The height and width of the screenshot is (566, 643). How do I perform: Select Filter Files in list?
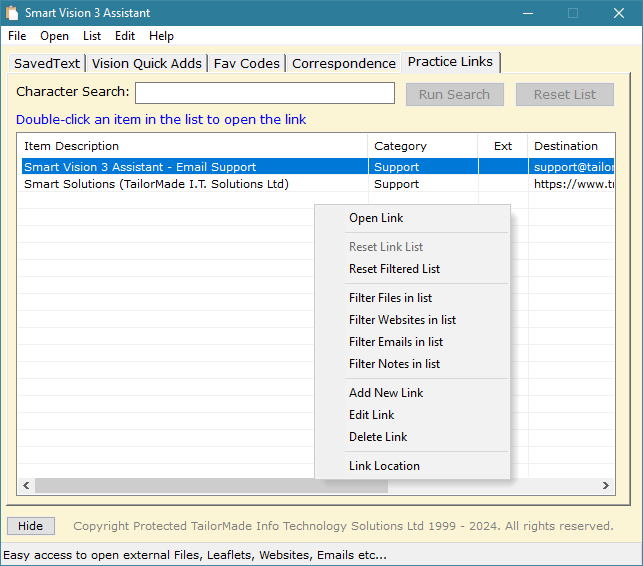point(412,298)
